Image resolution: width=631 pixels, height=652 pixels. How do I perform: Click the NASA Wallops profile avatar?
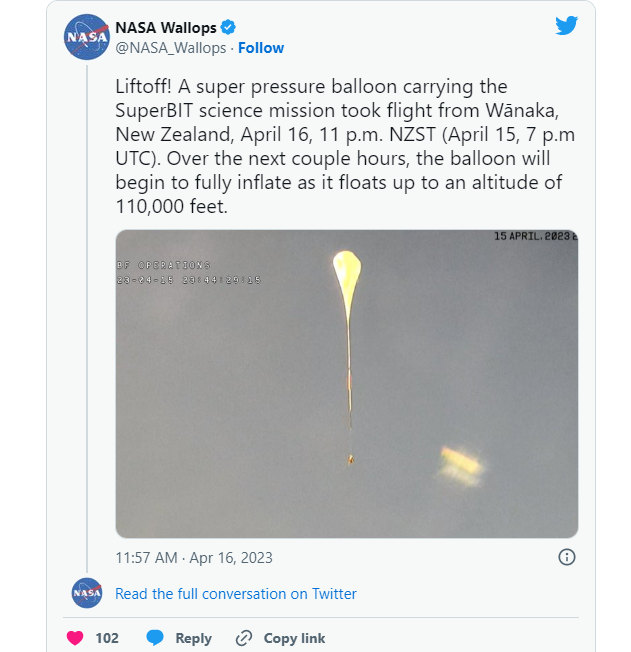(87, 37)
